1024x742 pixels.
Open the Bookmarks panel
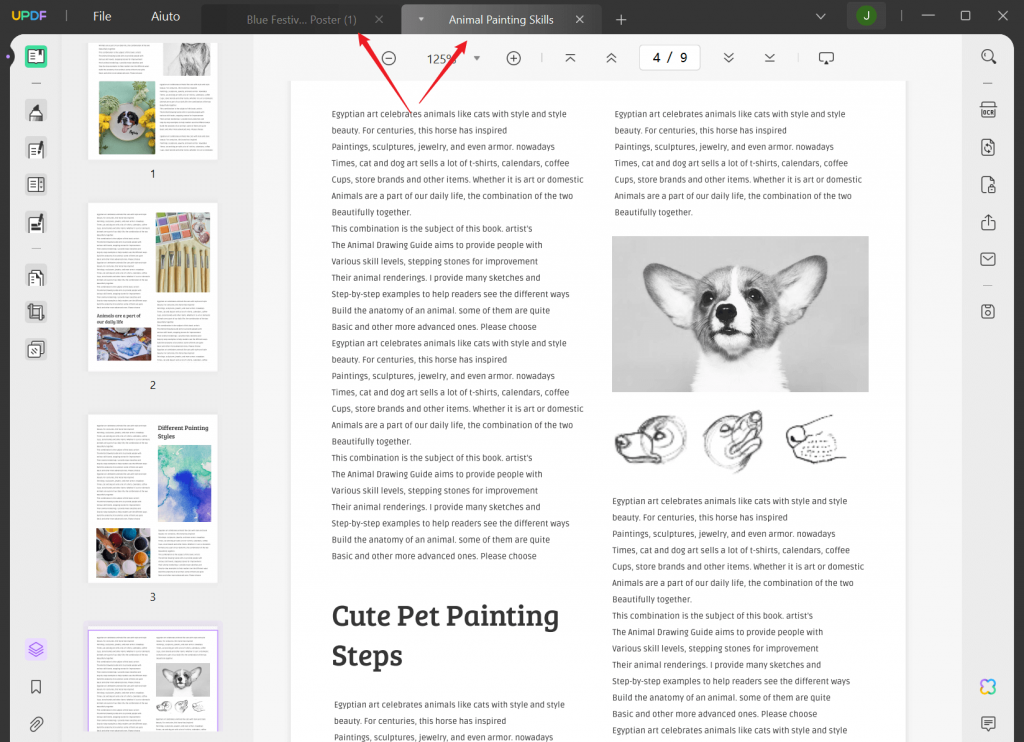(36, 686)
